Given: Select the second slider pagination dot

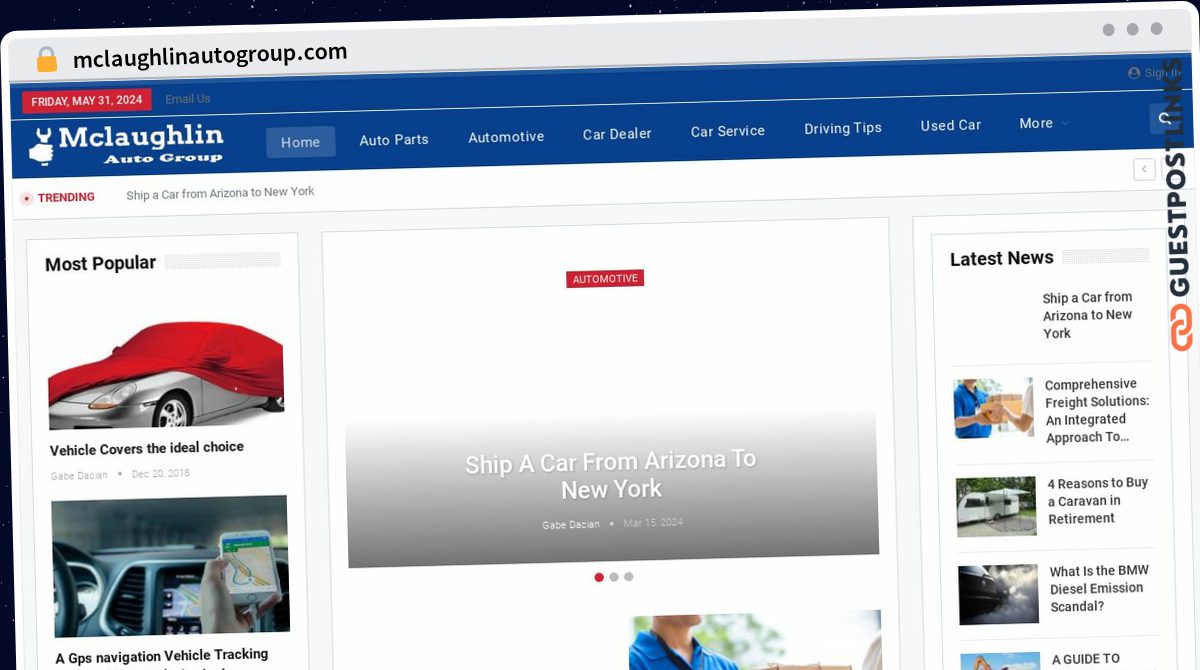Looking at the screenshot, I should tap(614, 577).
